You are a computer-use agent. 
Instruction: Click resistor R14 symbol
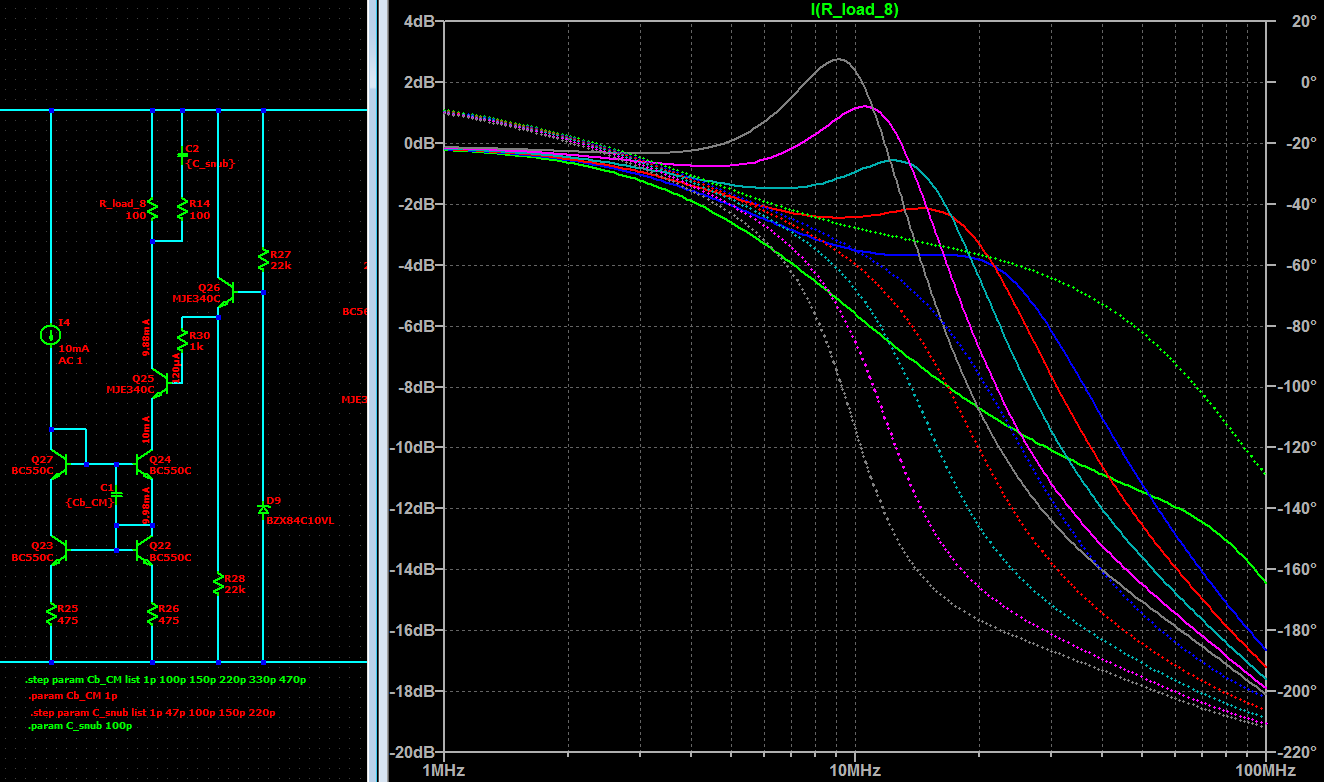(x=182, y=209)
